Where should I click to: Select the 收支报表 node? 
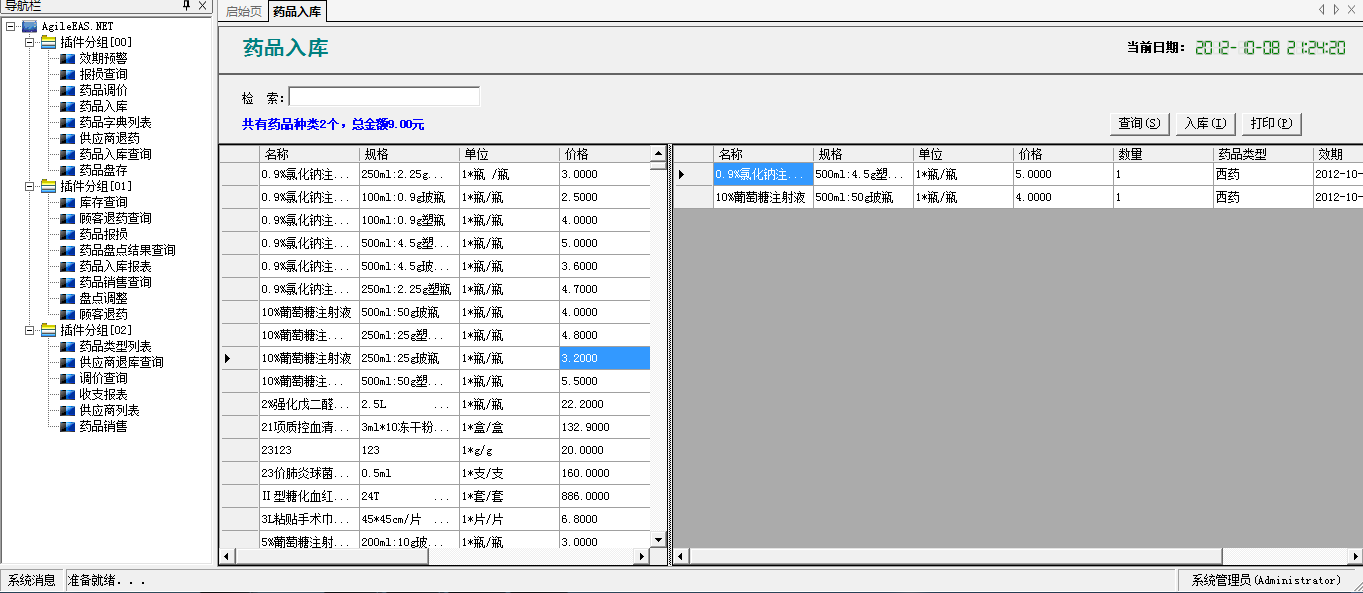[103, 394]
